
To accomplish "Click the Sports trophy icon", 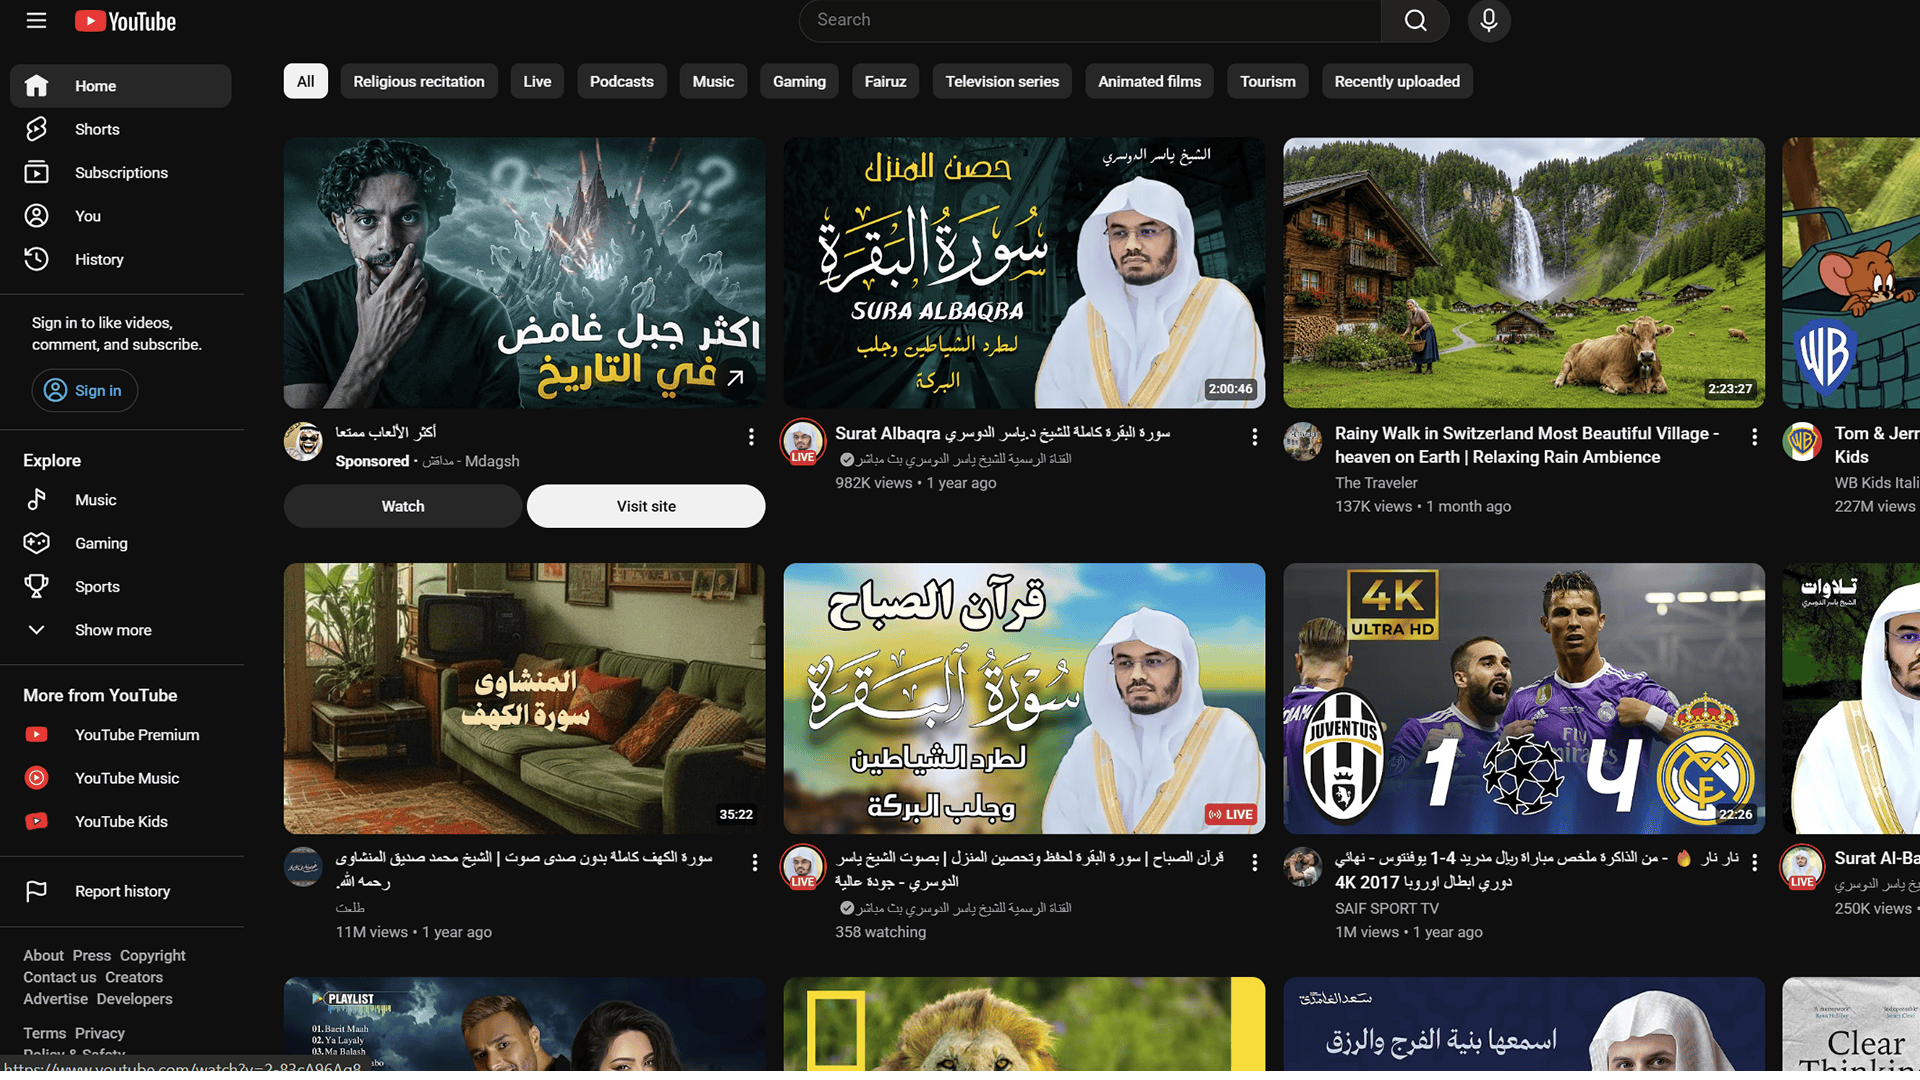I will tap(36, 587).
